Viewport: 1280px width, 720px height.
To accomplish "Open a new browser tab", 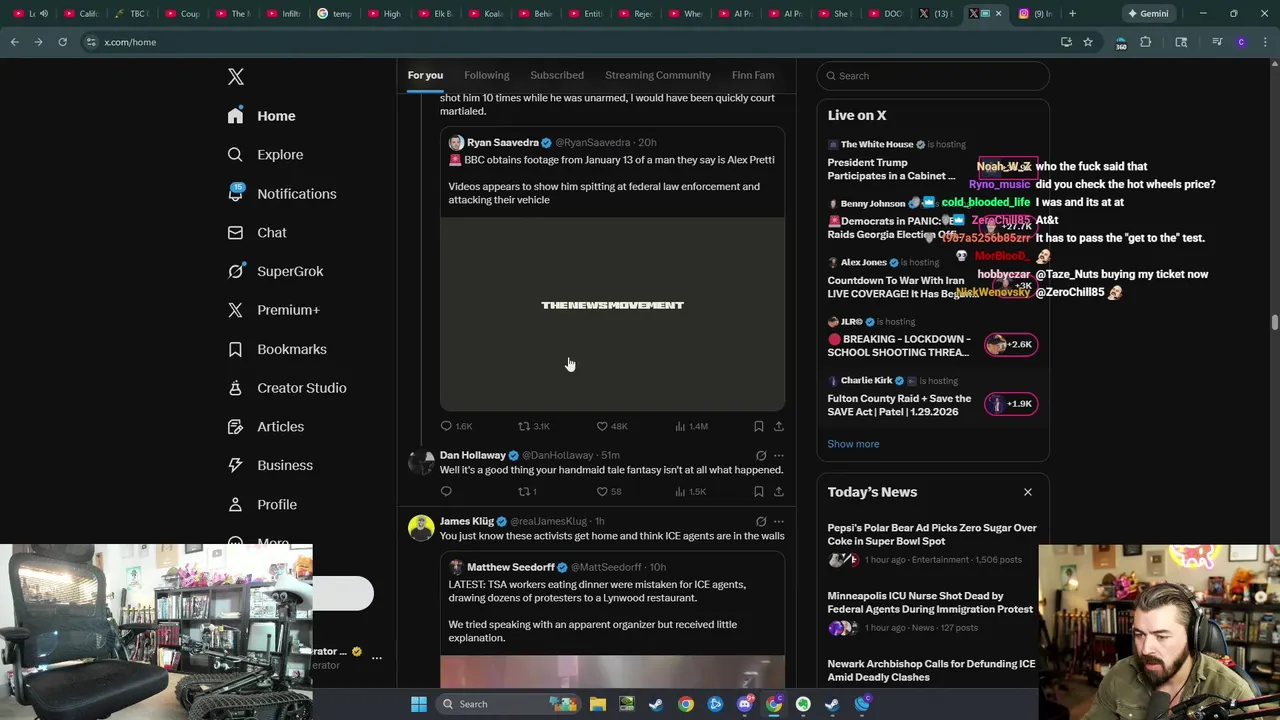I will click(1072, 14).
